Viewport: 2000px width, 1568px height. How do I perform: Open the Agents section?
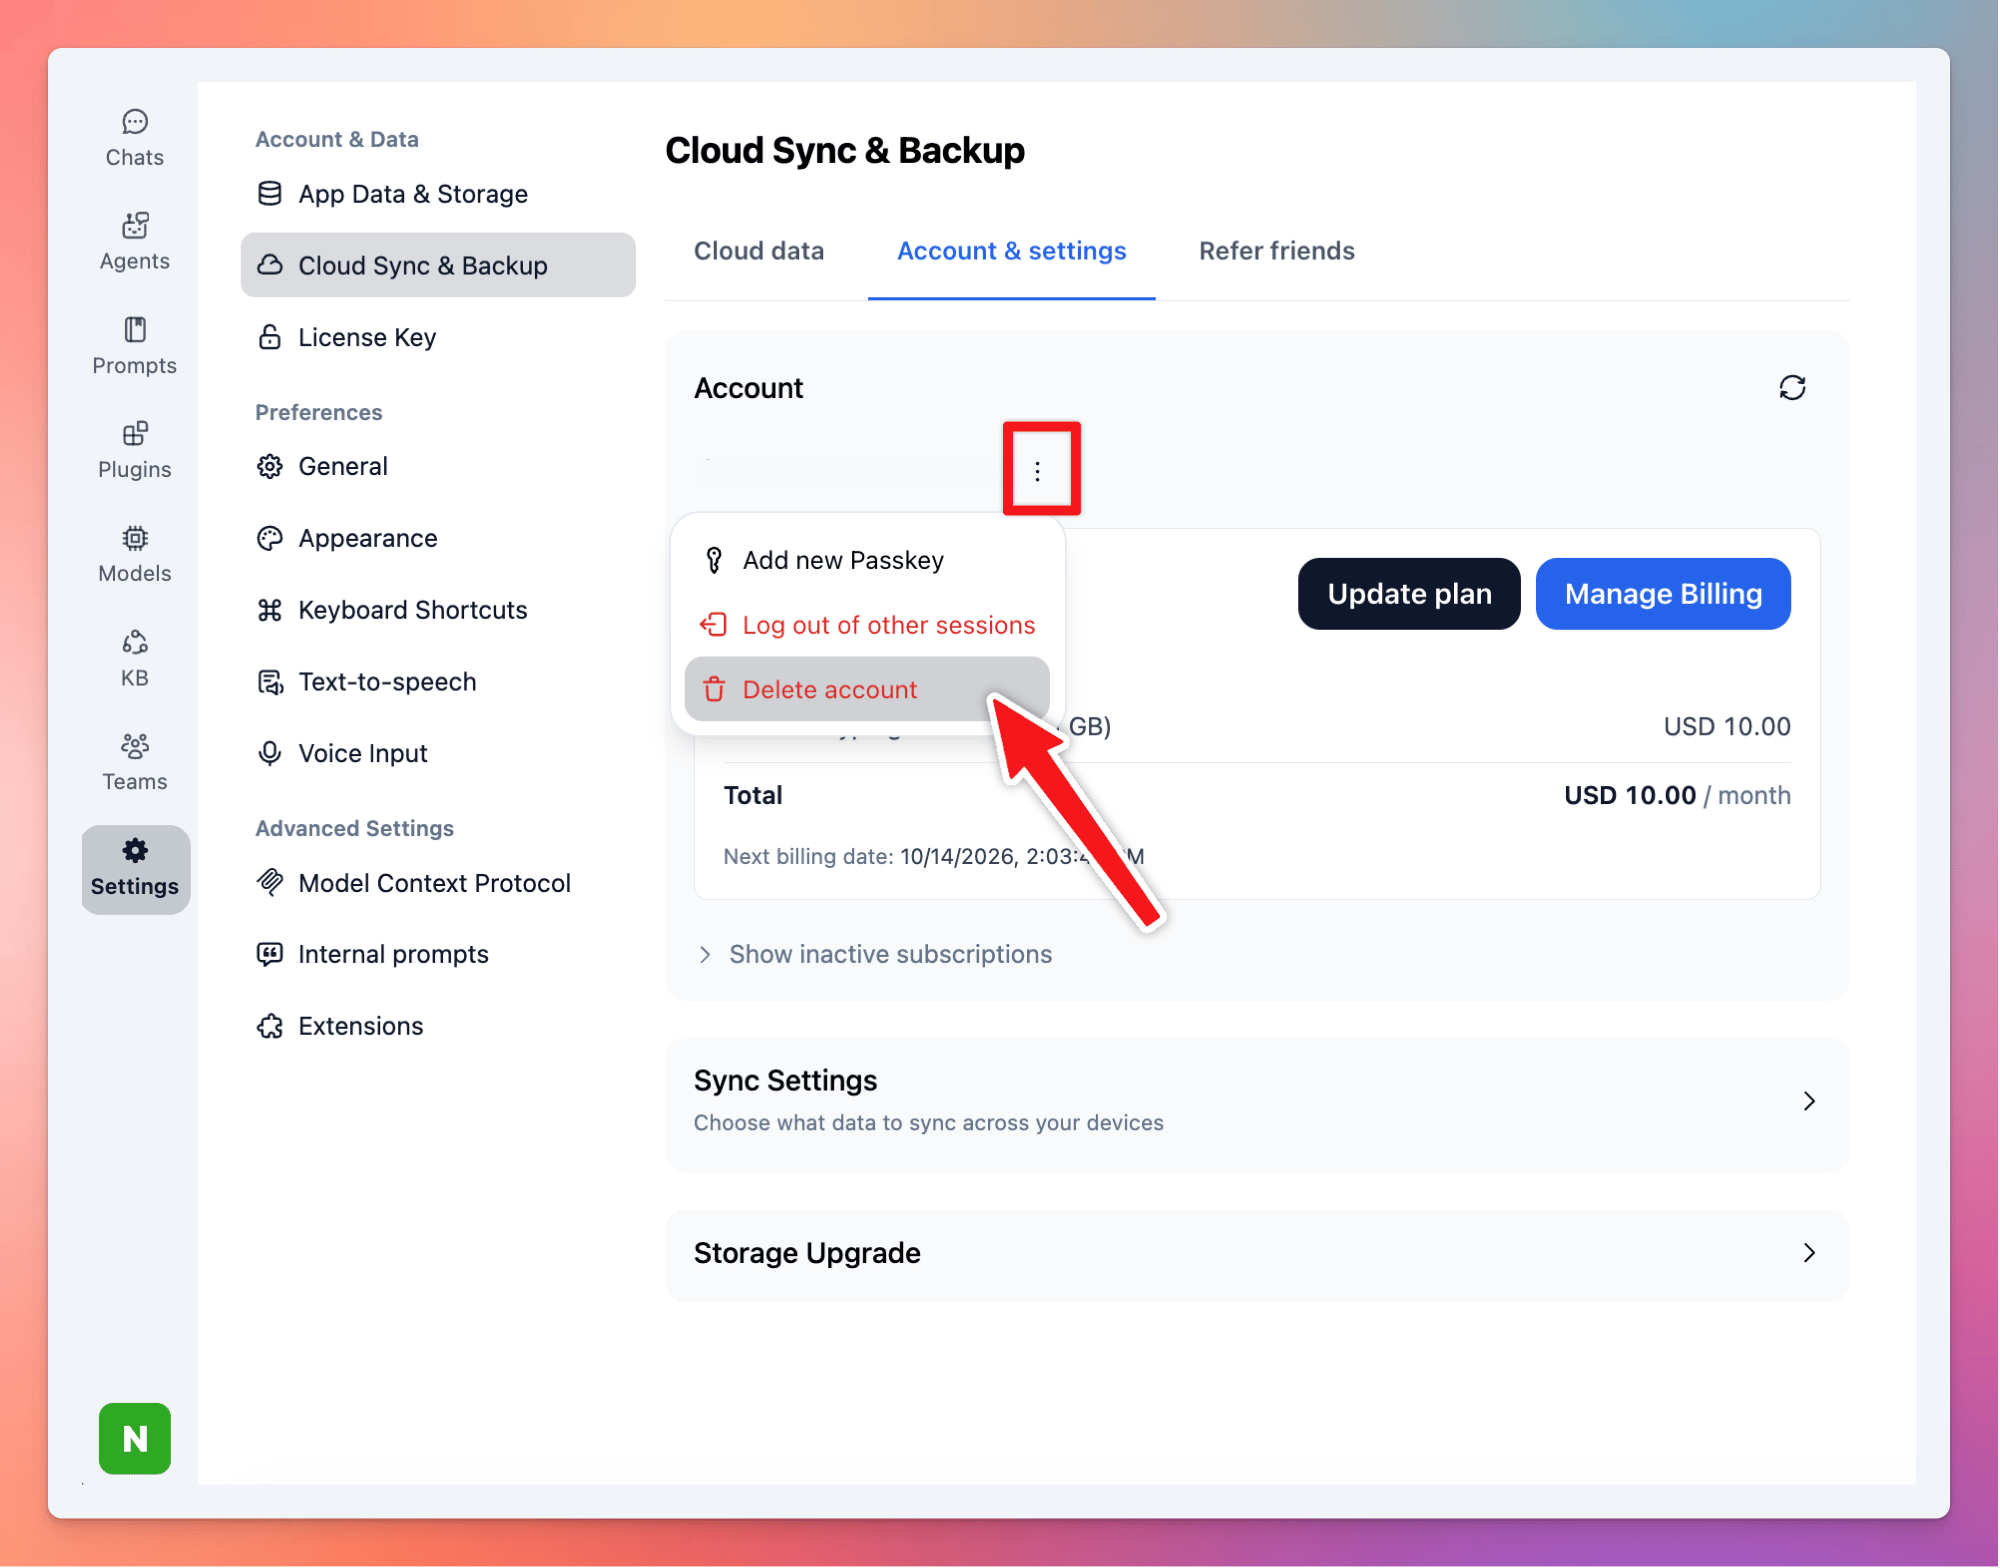point(135,242)
